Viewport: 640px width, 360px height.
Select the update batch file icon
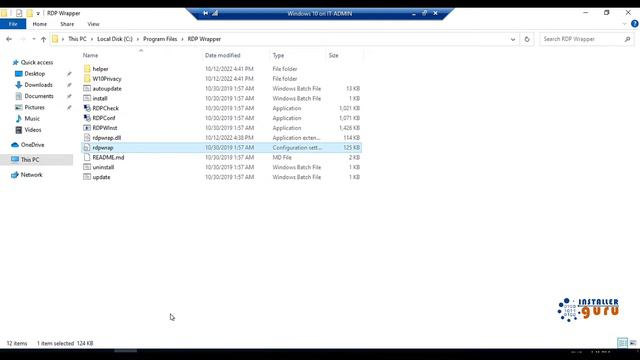pyautogui.click(x=87, y=177)
